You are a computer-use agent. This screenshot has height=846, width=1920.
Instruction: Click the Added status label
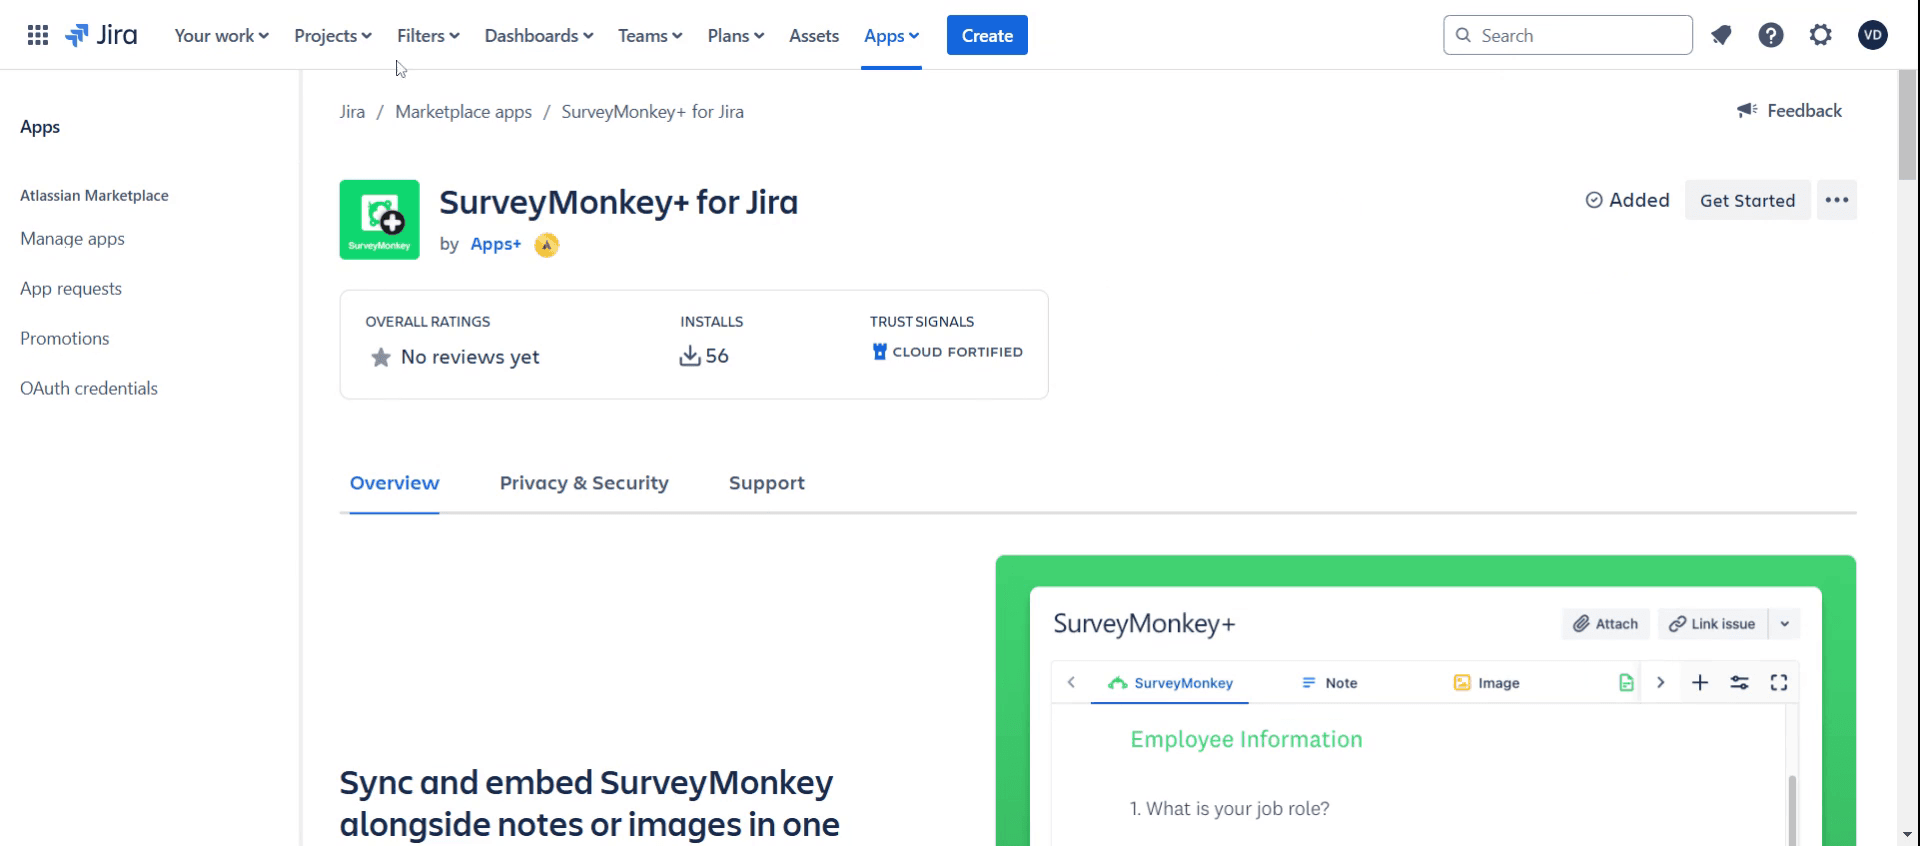1628,200
